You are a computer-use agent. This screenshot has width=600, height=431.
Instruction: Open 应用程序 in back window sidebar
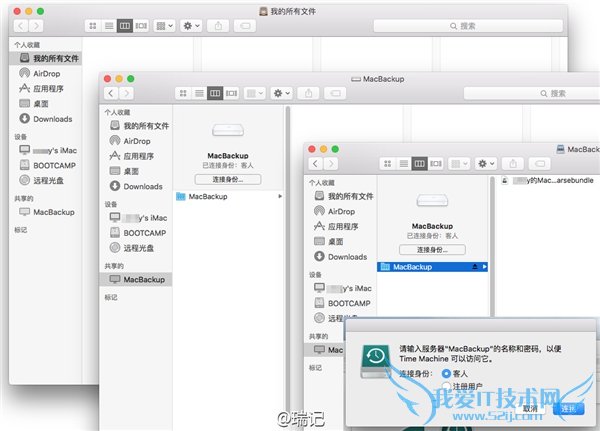pos(46,88)
